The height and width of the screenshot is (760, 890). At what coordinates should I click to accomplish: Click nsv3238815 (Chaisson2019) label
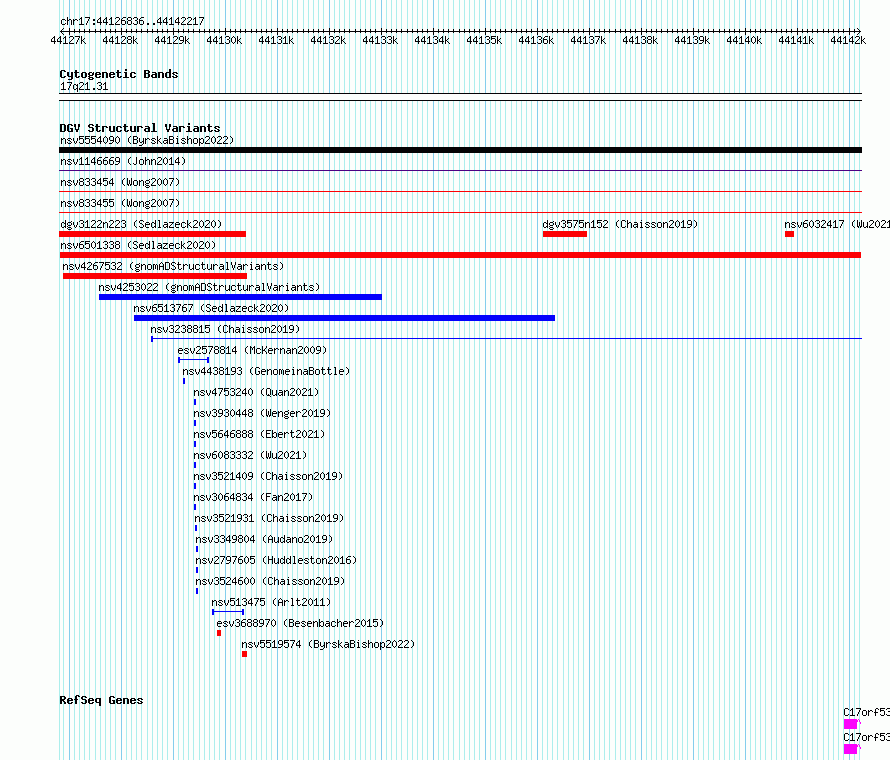pyautogui.click(x=225, y=329)
